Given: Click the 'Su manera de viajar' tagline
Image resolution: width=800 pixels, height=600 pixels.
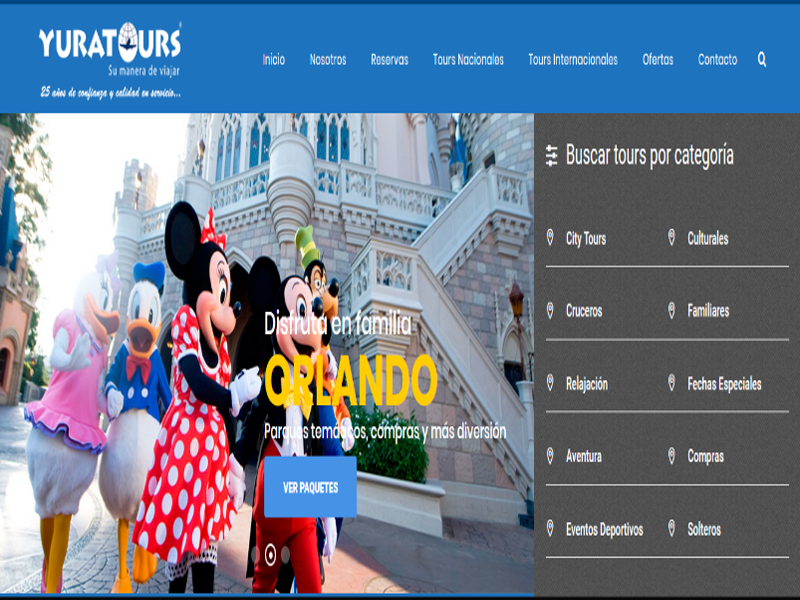Looking at the screenshot, I should click(144, 70).
